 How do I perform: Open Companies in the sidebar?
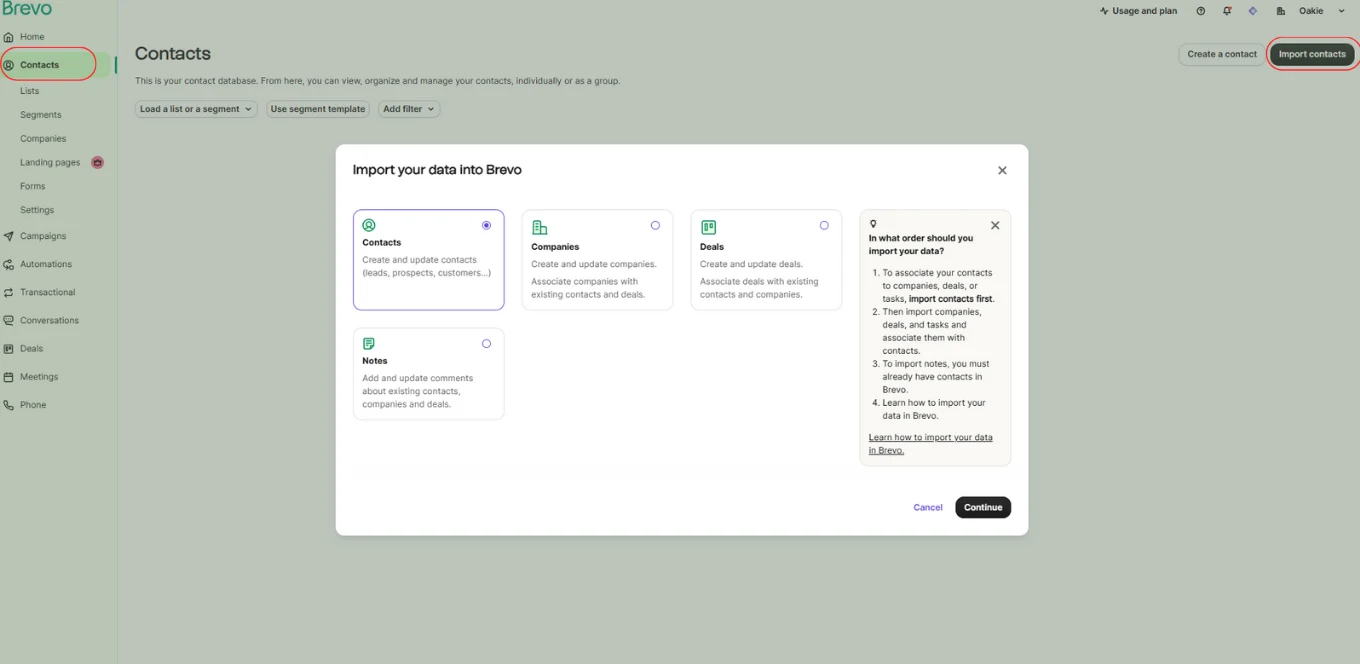coord(43,139)
